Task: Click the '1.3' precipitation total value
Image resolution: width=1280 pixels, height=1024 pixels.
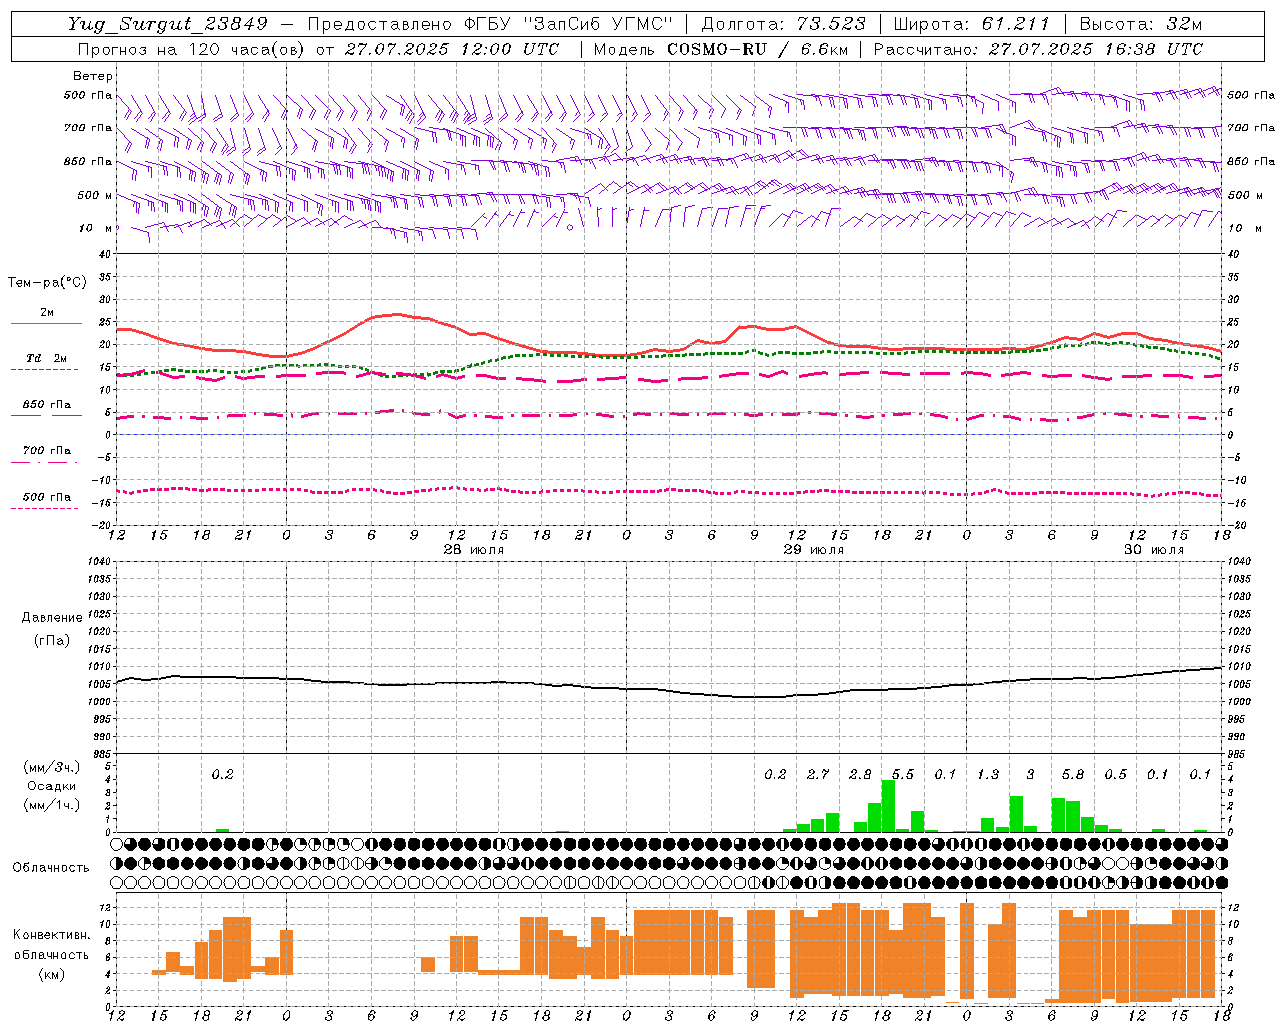Action: [x=988, y=775]
